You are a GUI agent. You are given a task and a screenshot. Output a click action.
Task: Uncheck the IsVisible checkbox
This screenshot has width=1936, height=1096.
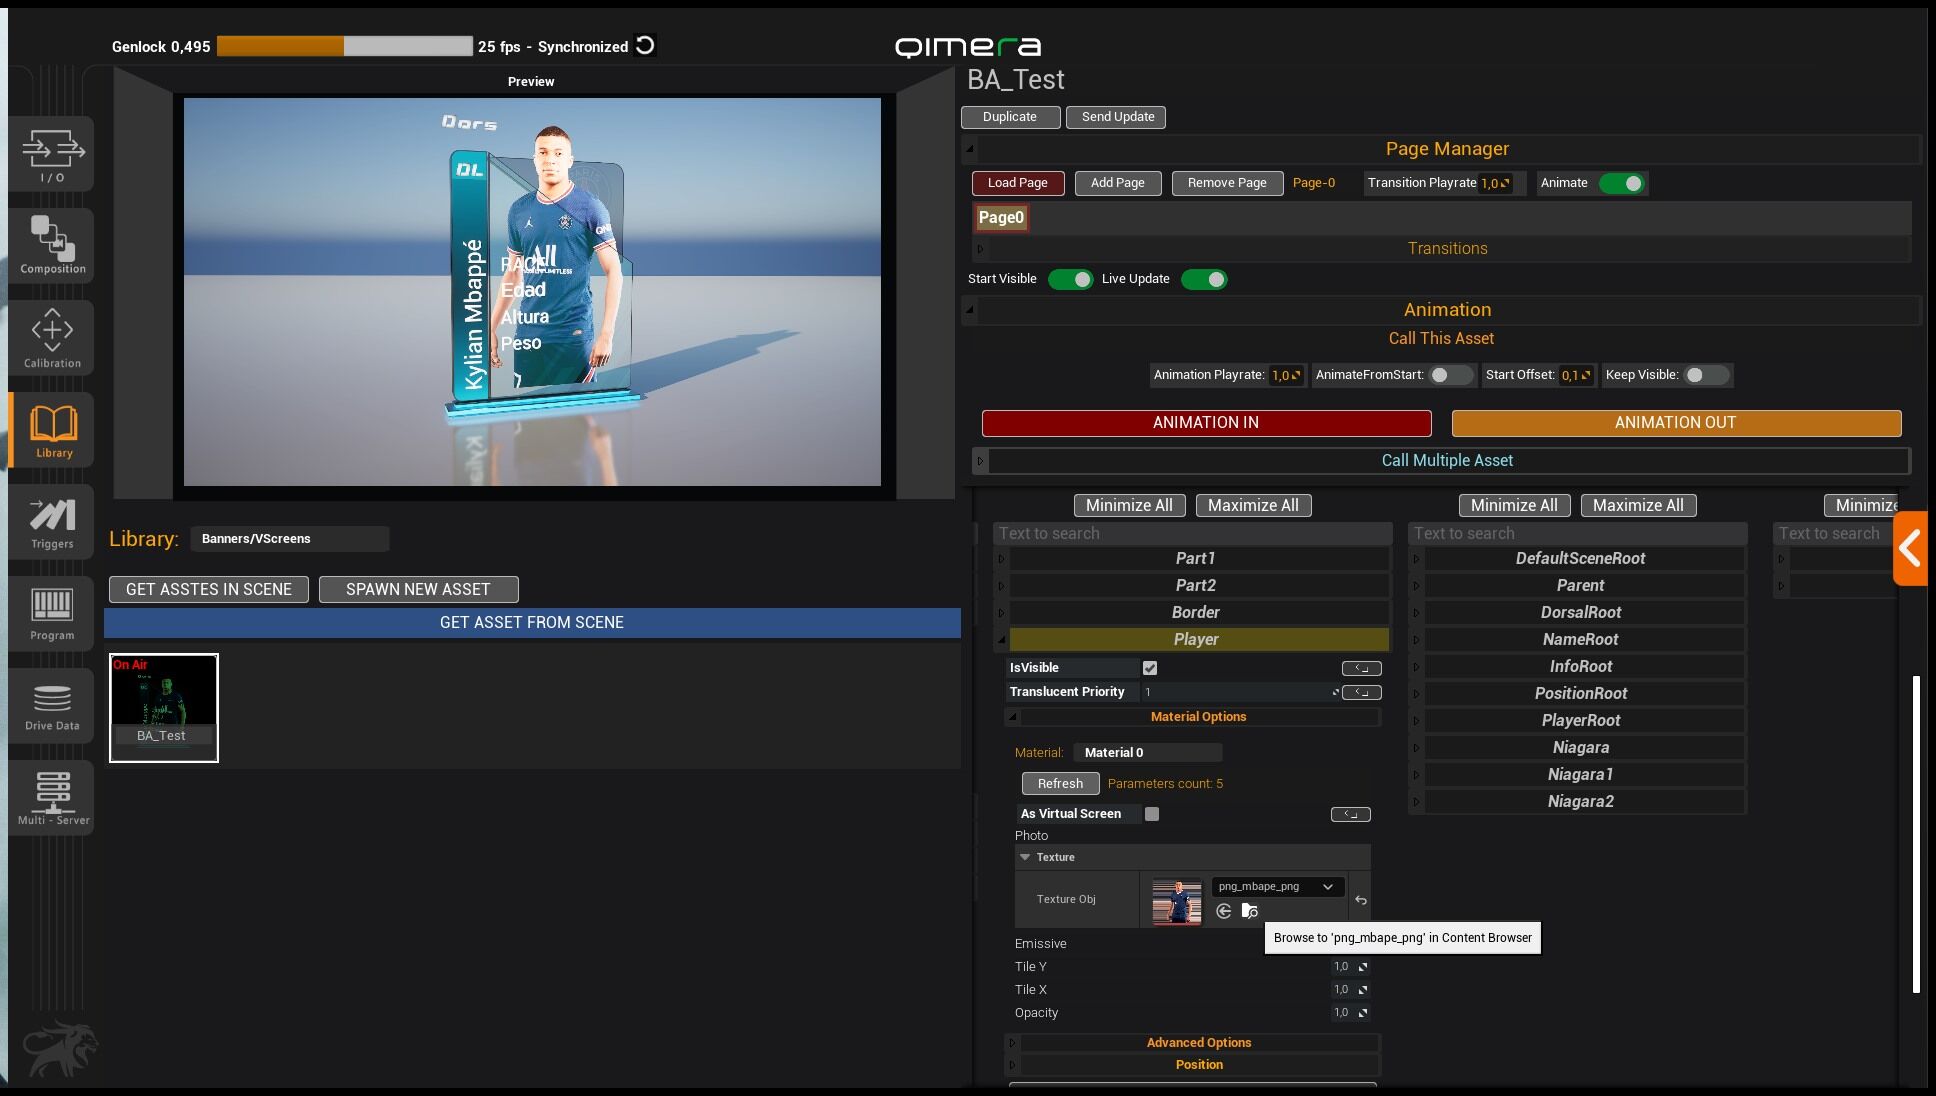coord(1150,668)
